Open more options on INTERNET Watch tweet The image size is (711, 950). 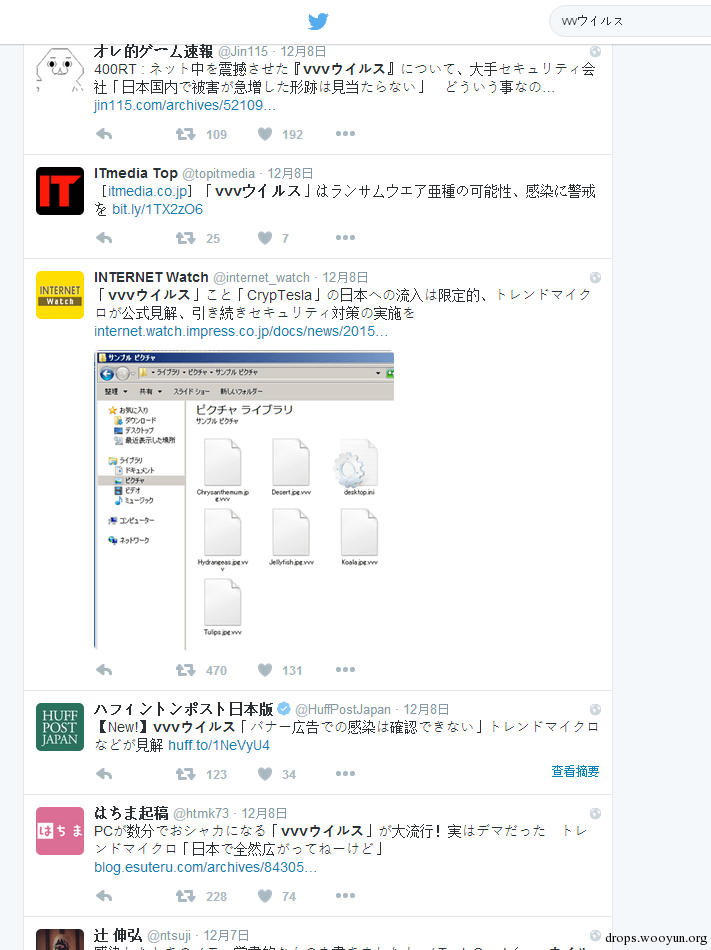point(345,669)
